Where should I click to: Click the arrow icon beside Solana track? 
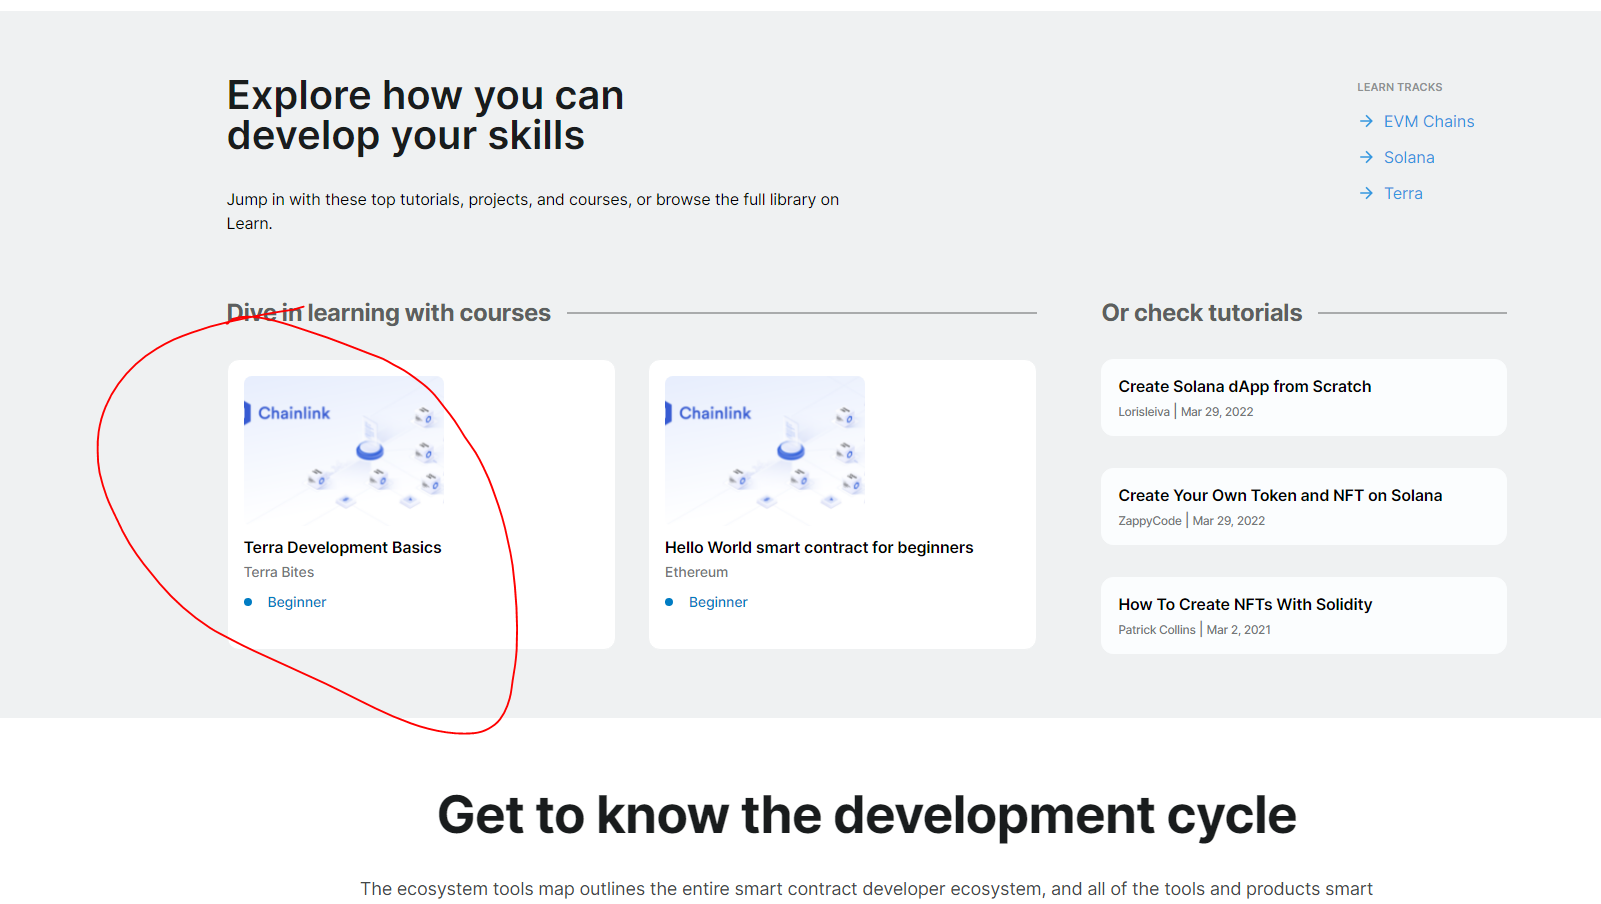[1367, 157]
